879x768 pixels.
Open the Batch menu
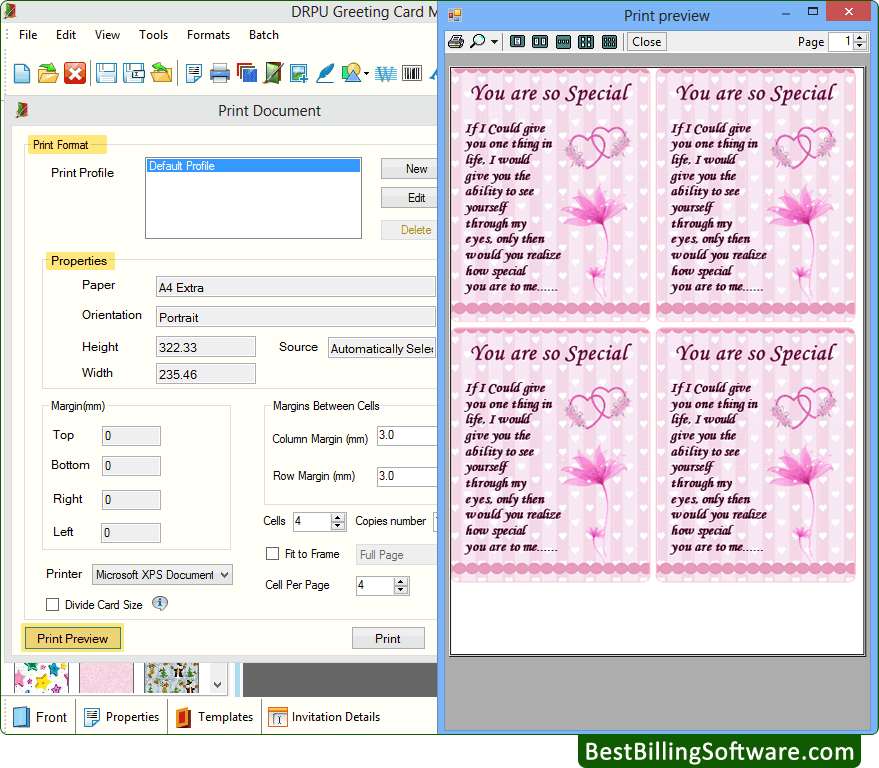pos(263,35)
